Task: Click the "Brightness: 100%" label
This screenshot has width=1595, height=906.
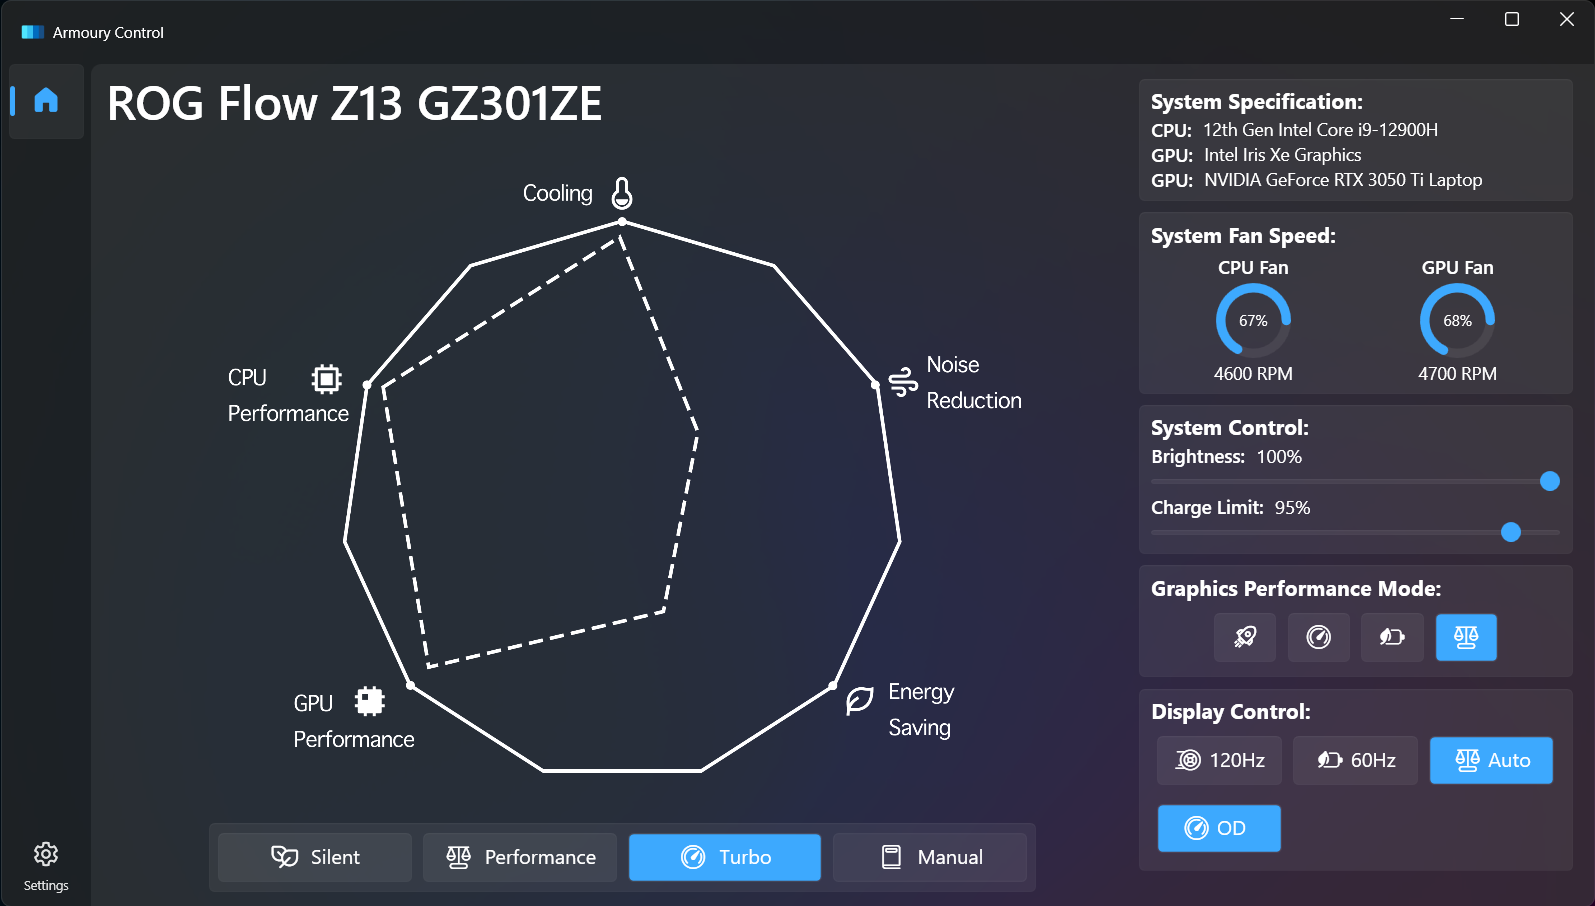Action: point(1226,457)
